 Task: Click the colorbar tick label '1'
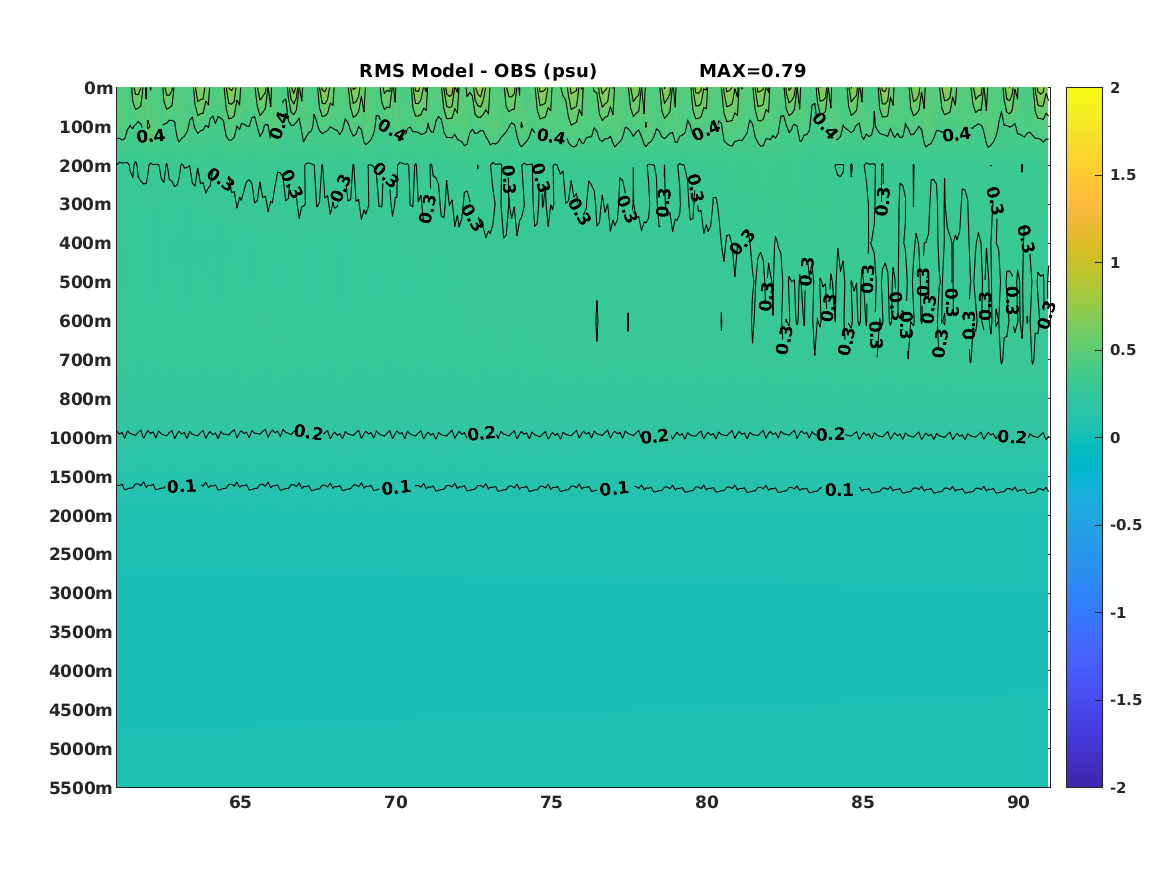1115,263
